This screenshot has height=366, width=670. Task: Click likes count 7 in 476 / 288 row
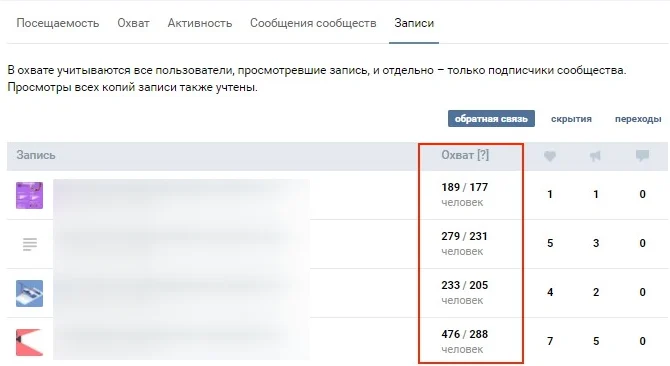click(x=550, y=341)
